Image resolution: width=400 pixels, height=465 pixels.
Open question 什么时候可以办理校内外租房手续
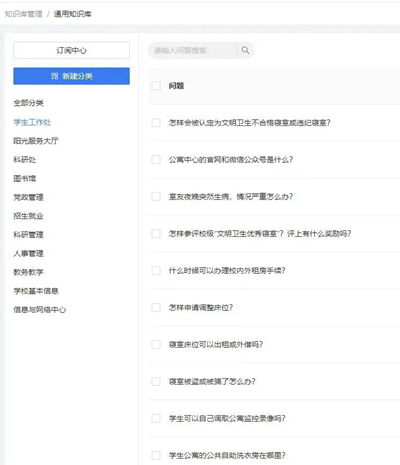click(x=227, y=270)
